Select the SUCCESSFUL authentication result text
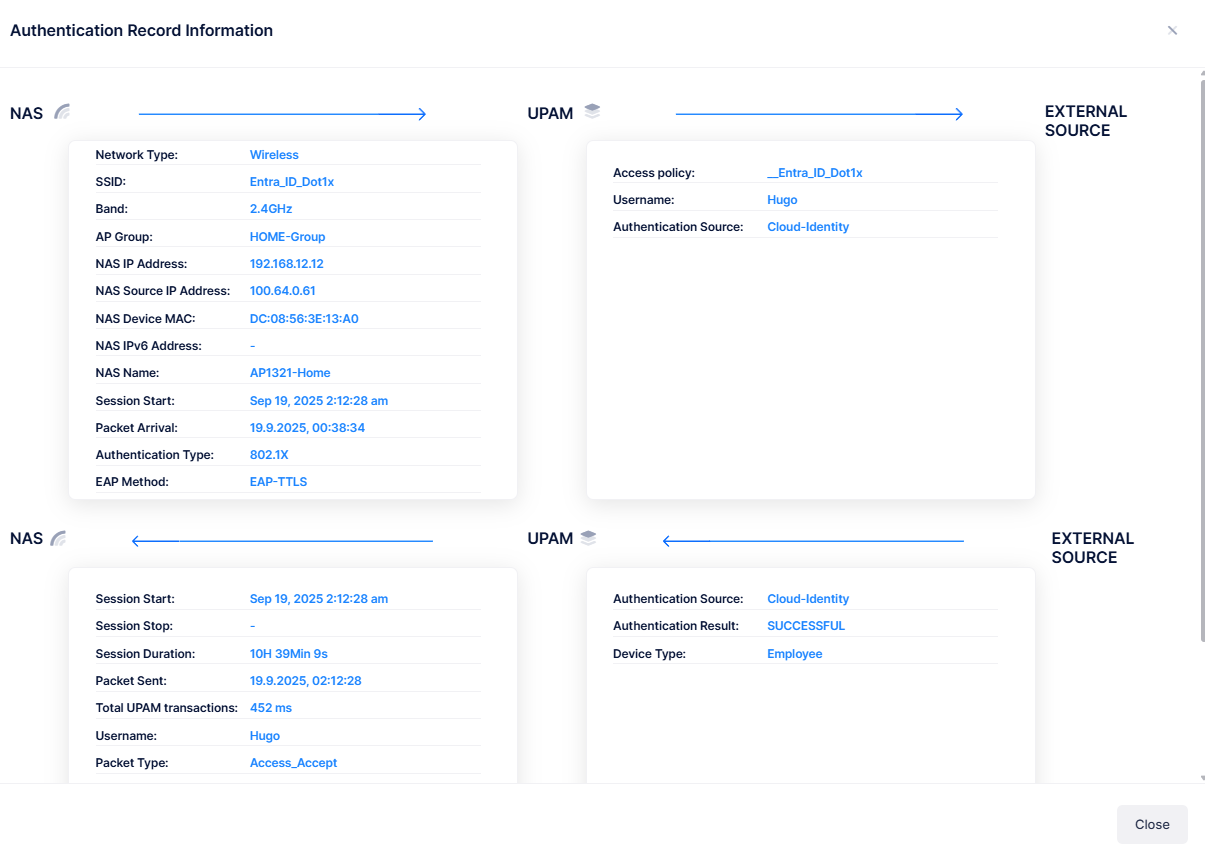Viewport: 1205px width, 858px height. [x=805, y=626]
